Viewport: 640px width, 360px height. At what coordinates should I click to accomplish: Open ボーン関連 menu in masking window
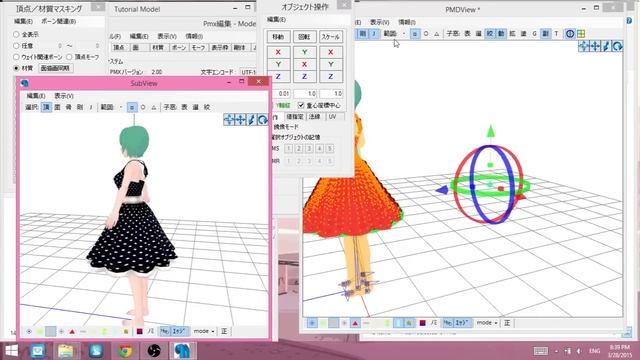pos(58,21)
